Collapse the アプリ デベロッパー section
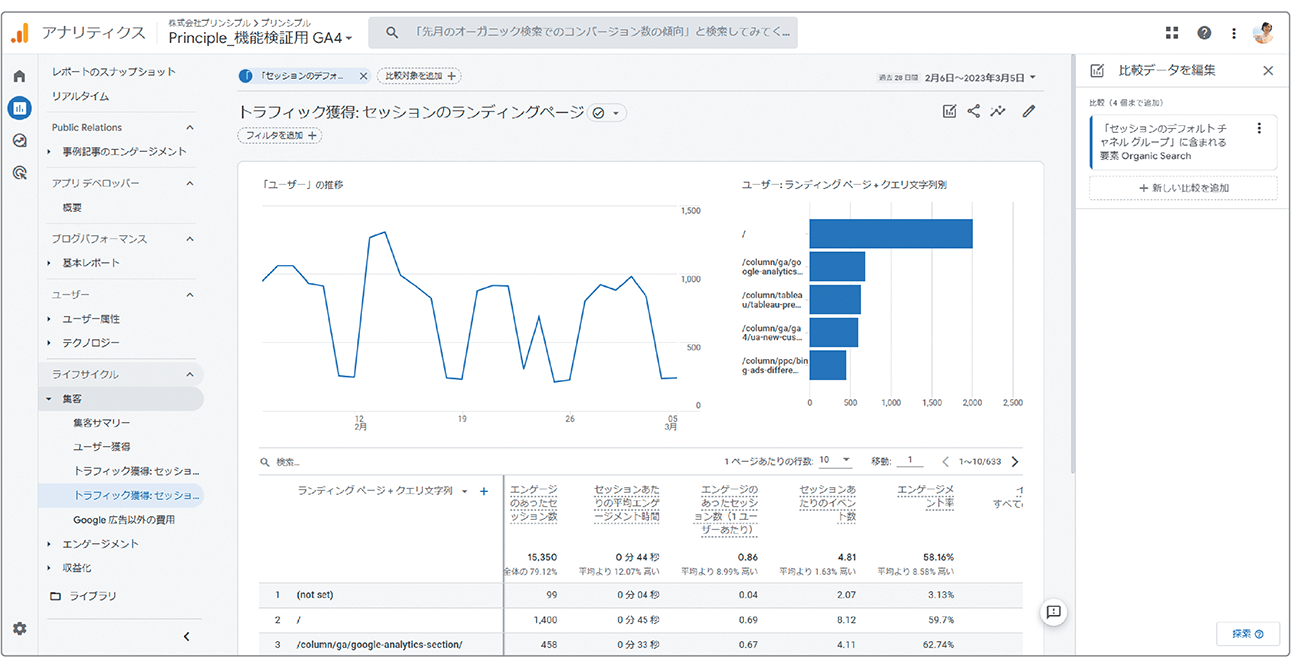Image resolution: width=1300 pixels, height=668 pixels. [x=190, y=183]
